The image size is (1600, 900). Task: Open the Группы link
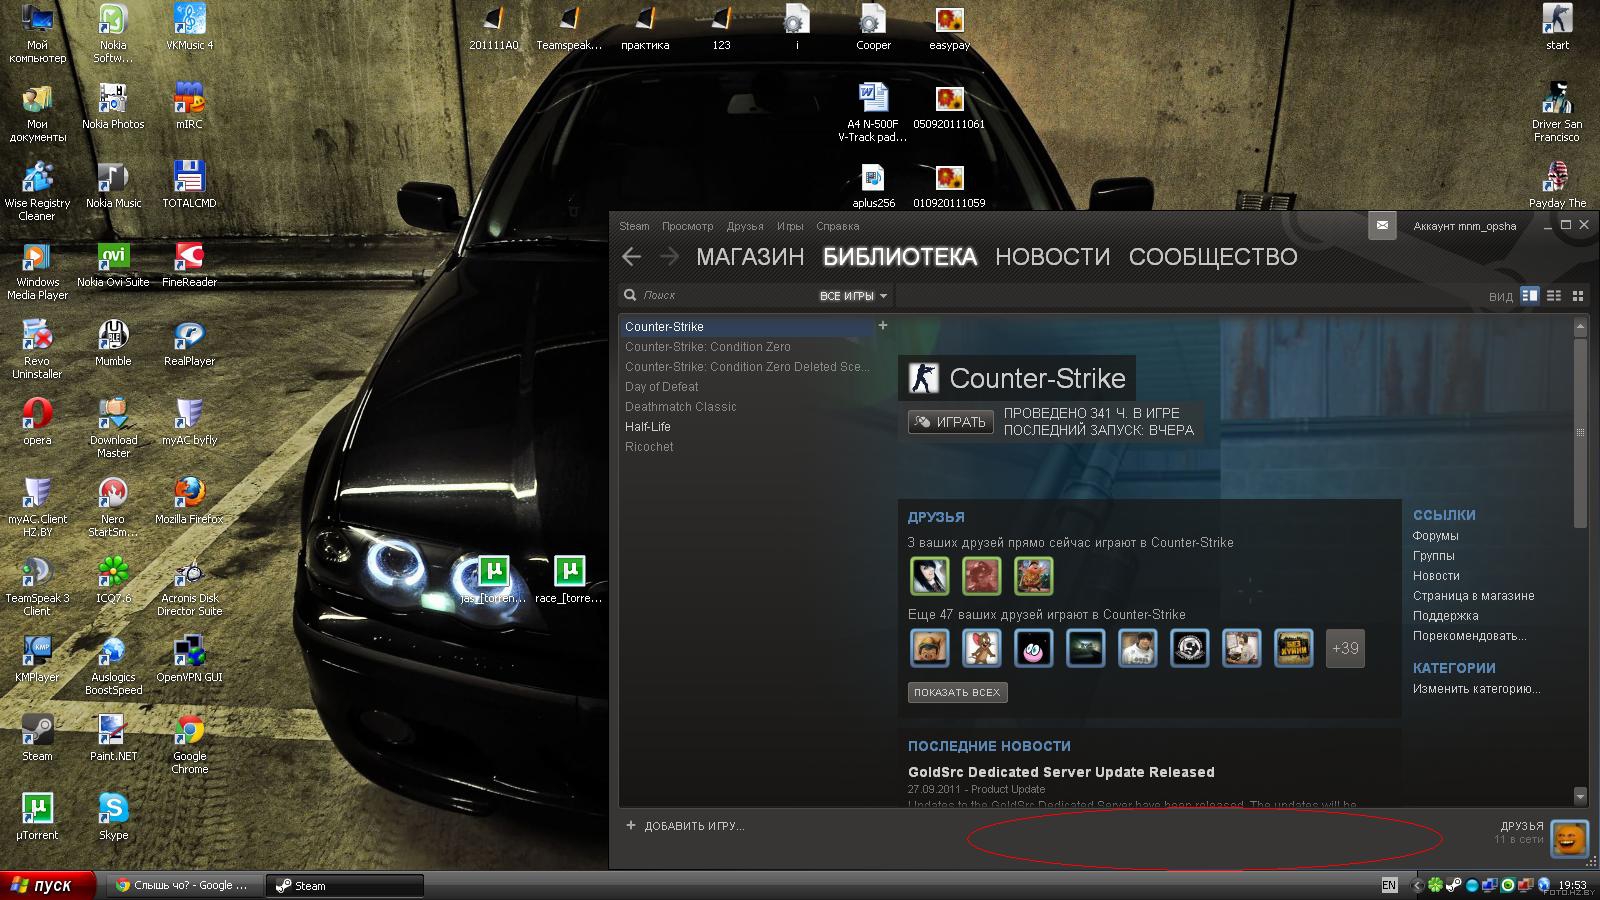click(x=1433, y=556)
